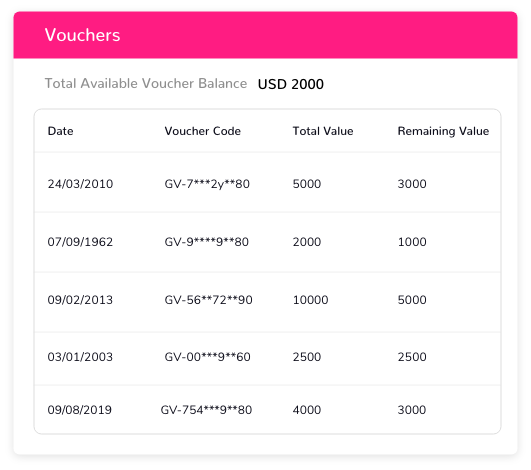This screenshot has height=470, width=531.
Task: Click the date 07/09/1962 row
Action: [268, 242]
